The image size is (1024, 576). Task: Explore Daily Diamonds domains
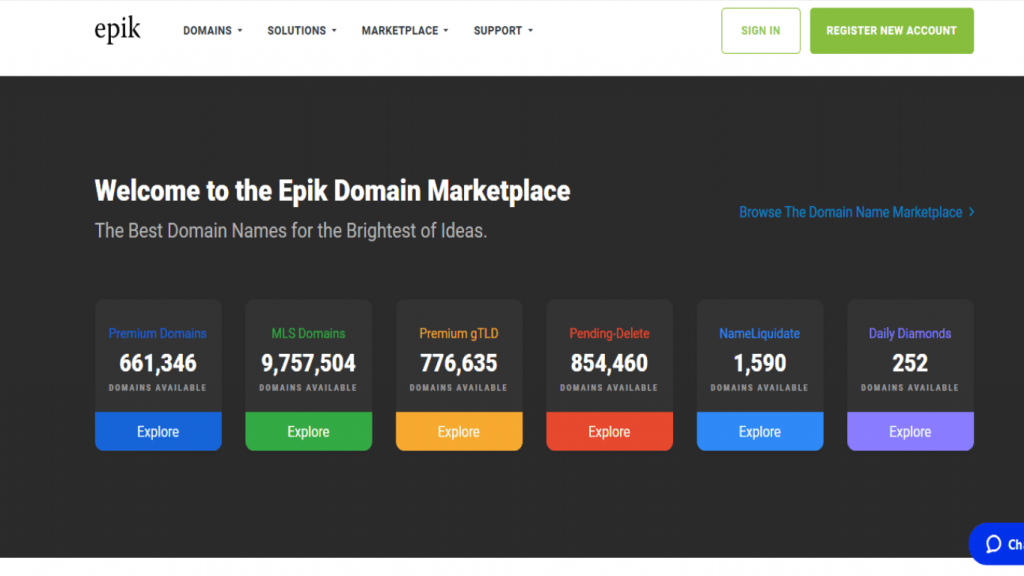(x=910, y=431)
